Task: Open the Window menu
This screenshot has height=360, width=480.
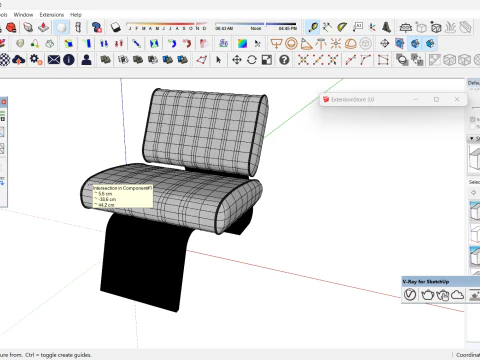Action: point(23,15)
